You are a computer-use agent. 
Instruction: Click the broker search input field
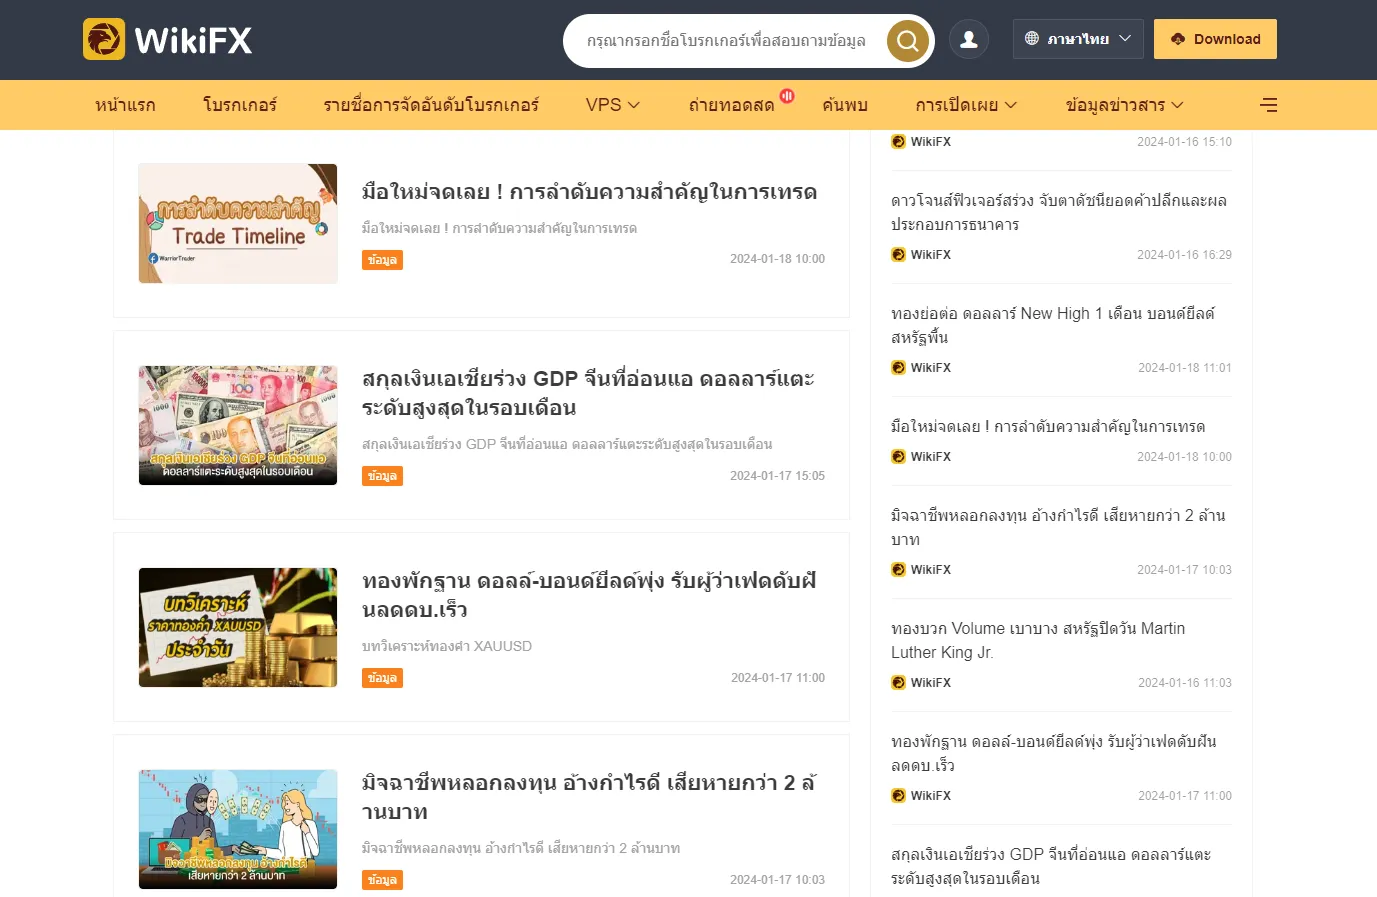726,41
